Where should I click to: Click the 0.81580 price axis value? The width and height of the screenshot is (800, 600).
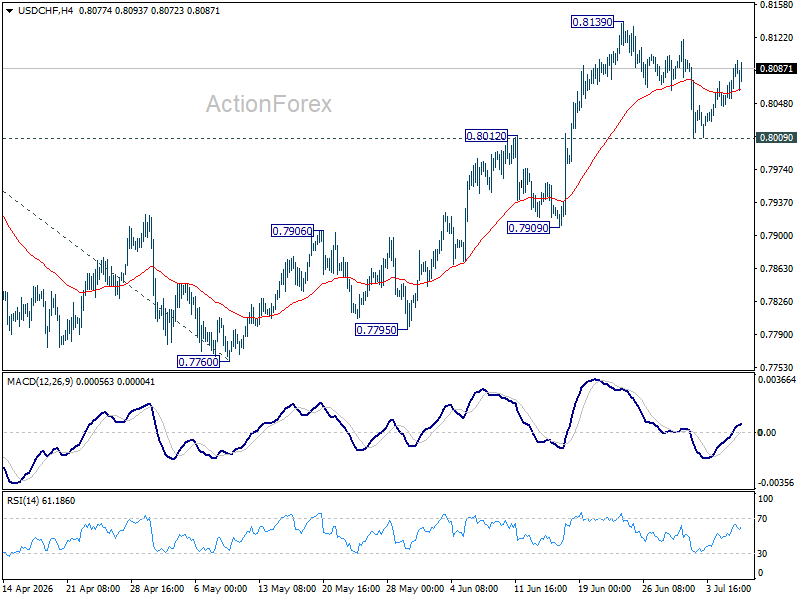[776, 5]
